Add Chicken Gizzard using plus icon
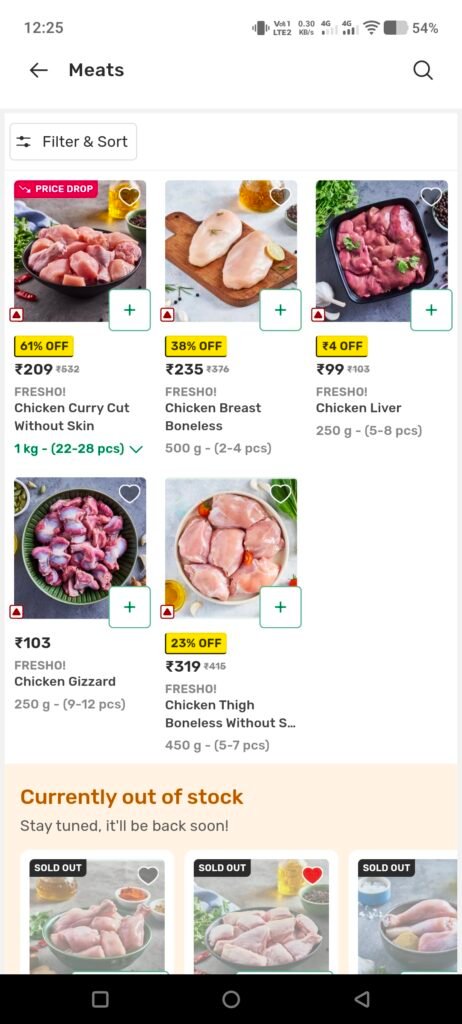462x1024 pixels. point(129,607)
